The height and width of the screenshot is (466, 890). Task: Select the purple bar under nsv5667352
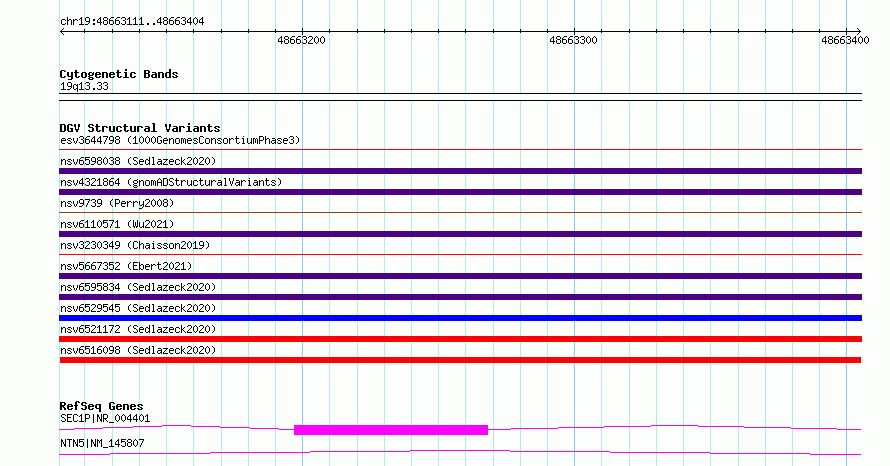point(460,276)
